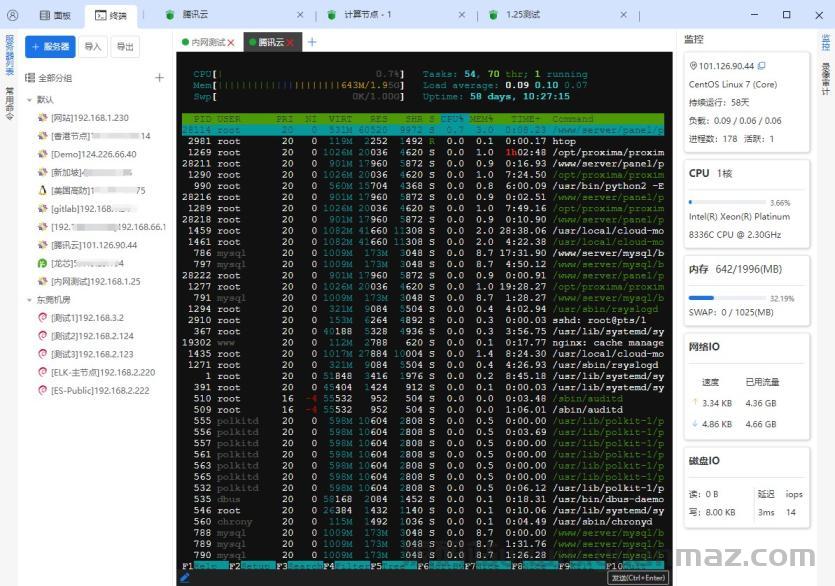
Task: Click the 全部分组 group list icon
Action: (30, 78)
